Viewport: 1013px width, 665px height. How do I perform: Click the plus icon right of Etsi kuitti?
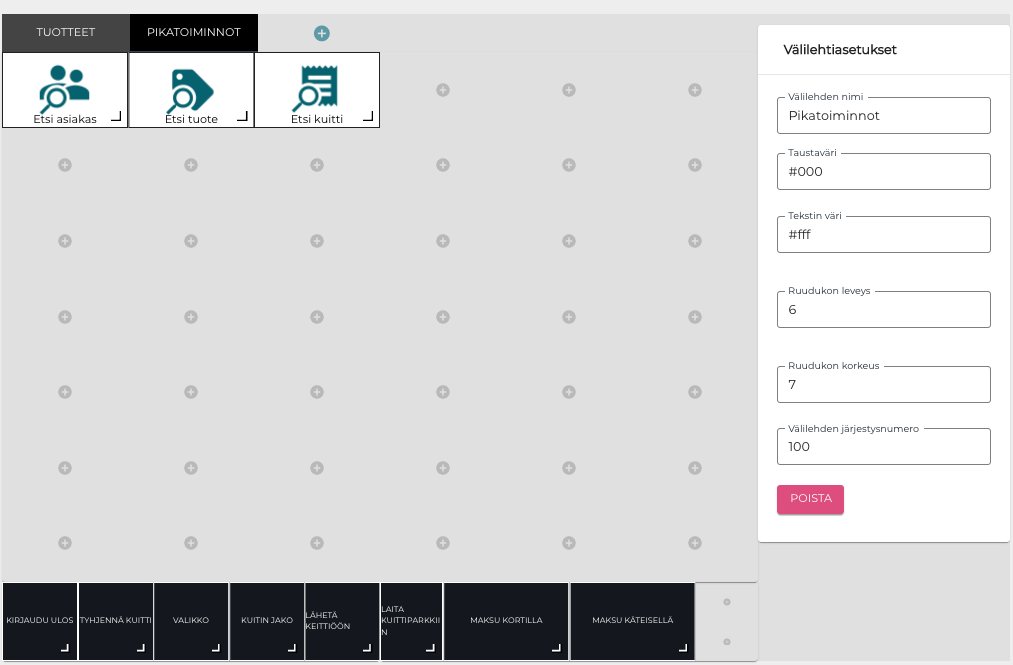(443, 90)
